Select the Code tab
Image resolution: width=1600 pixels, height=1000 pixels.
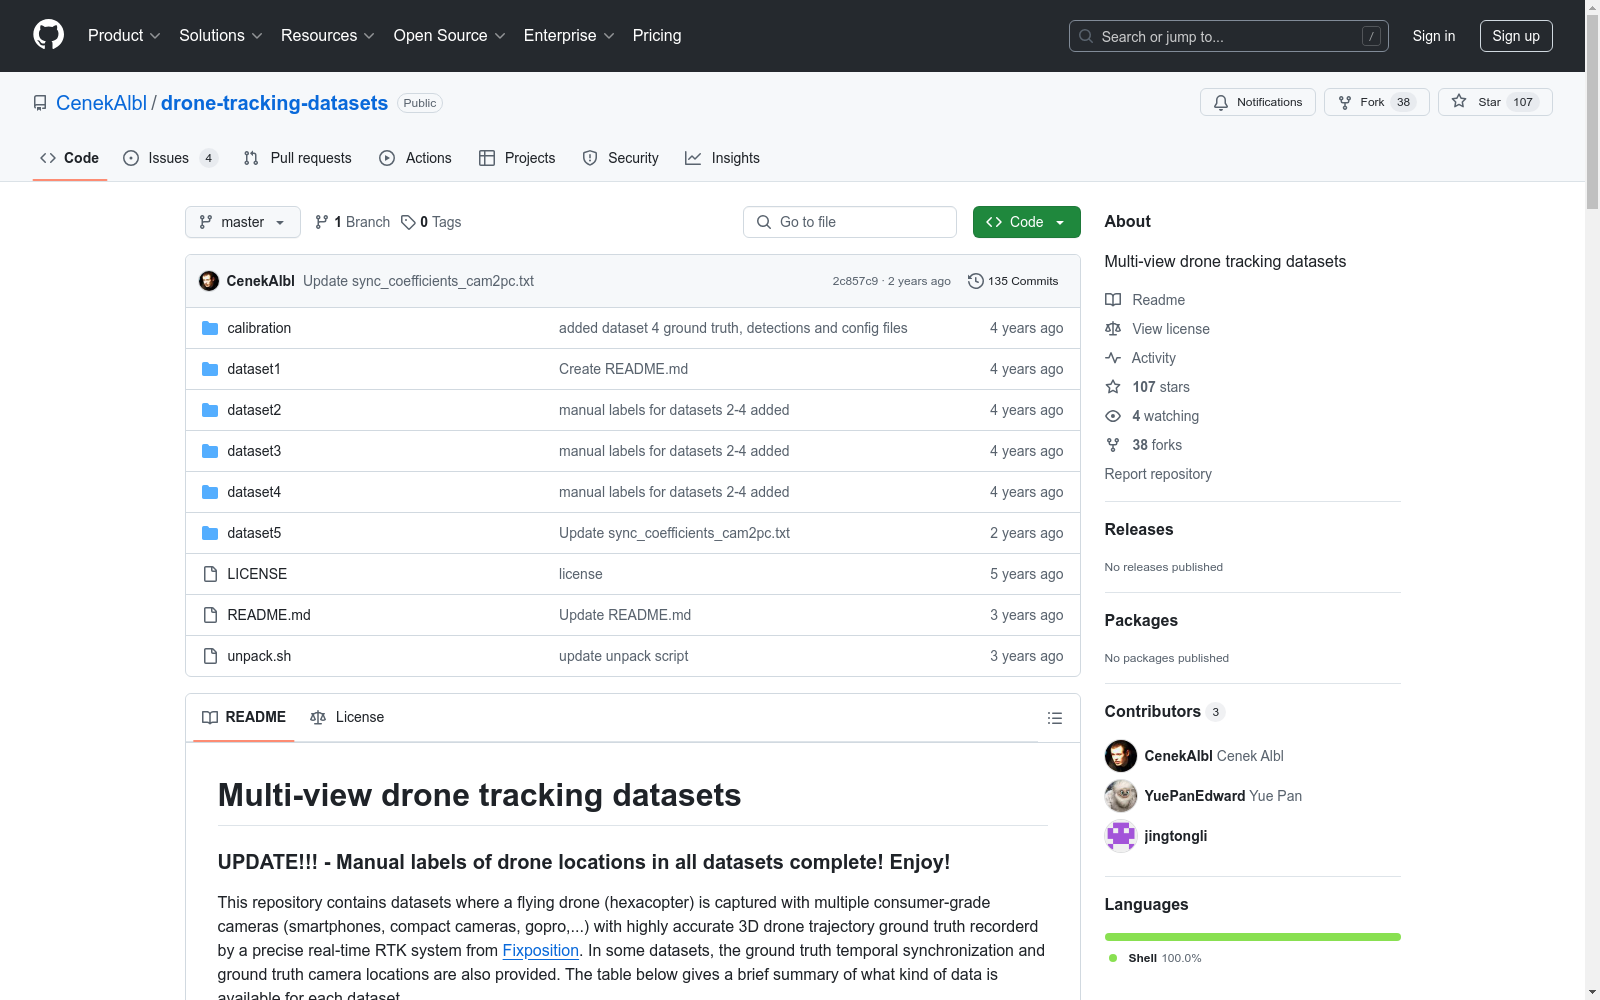tap(69, 158)
